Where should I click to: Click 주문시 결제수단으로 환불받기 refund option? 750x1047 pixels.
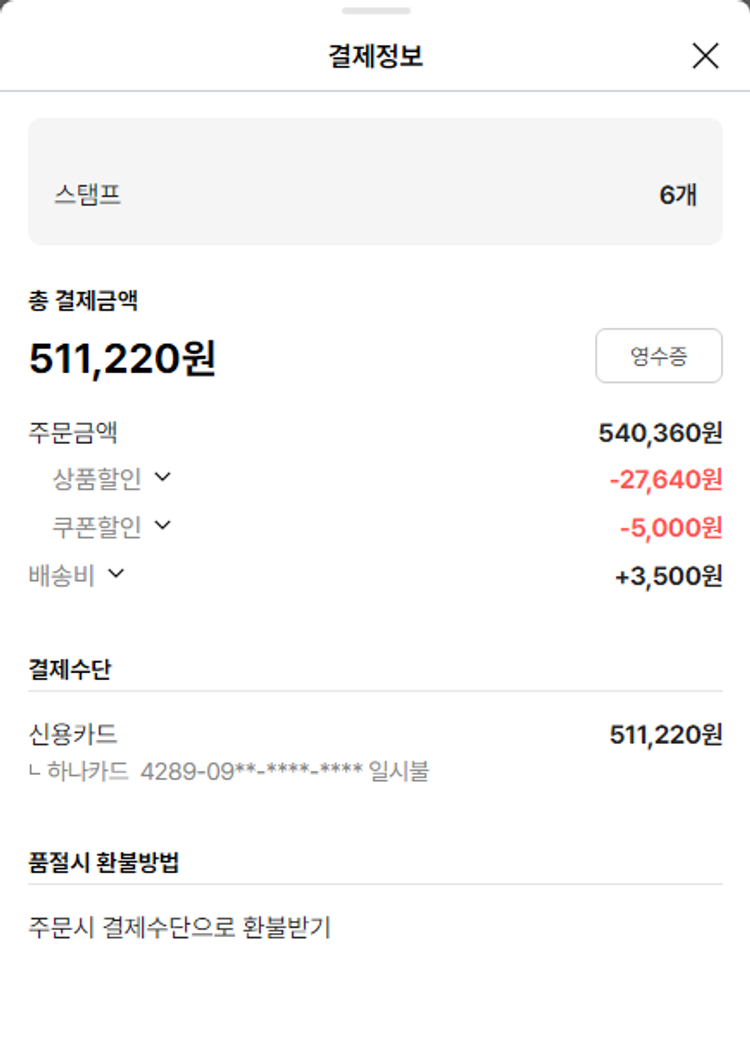[179, 927]
